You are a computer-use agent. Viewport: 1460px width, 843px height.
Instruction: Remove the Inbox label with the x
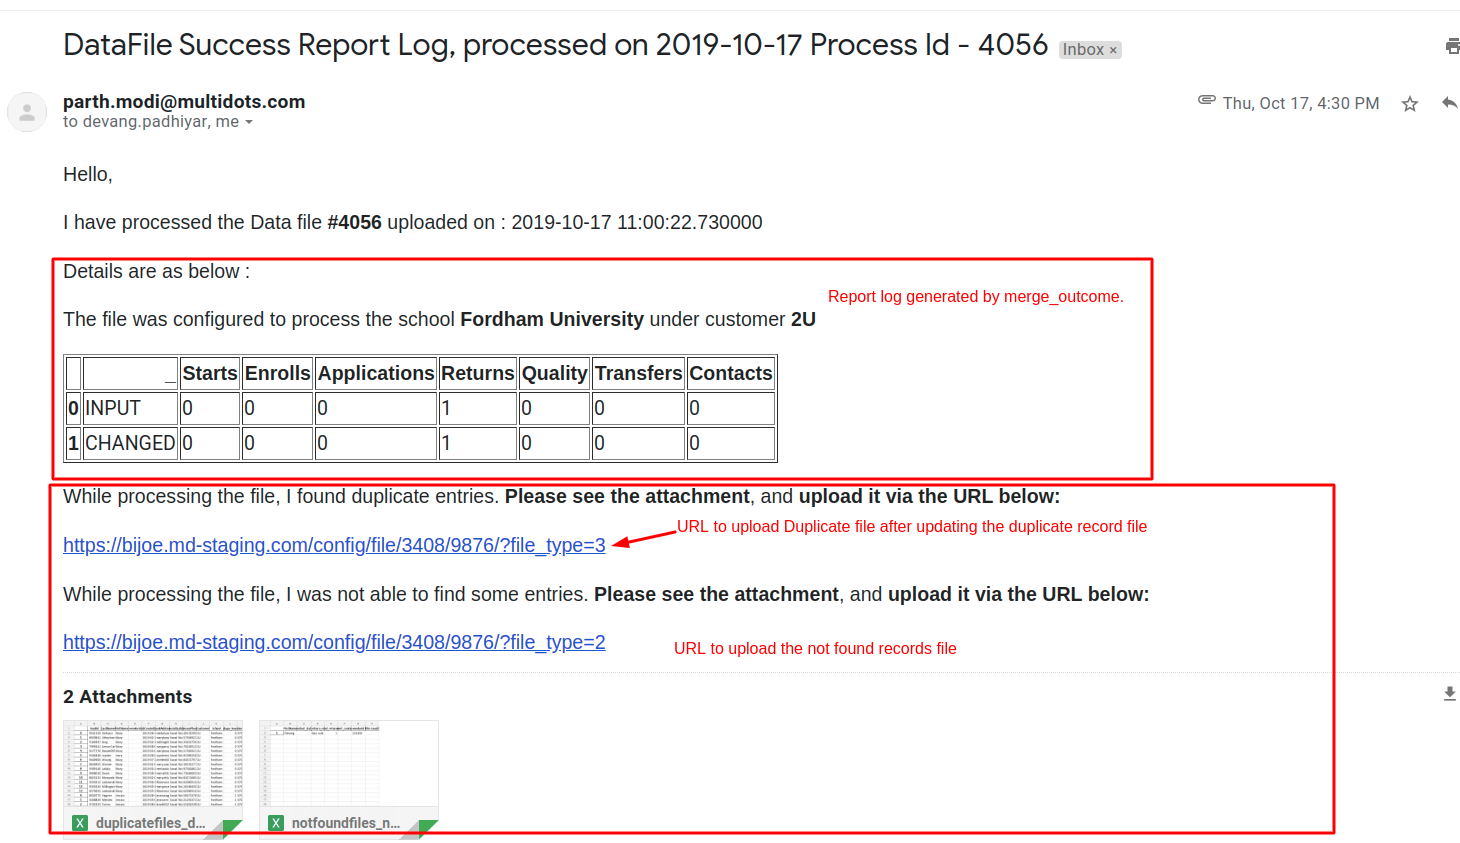pyautogui.click(x=1113, y=50)
